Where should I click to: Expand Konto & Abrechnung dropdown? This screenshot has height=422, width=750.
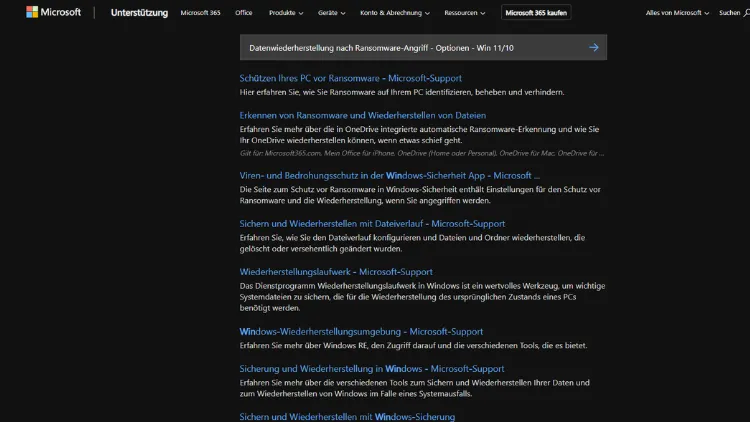[x=395, y=13]
